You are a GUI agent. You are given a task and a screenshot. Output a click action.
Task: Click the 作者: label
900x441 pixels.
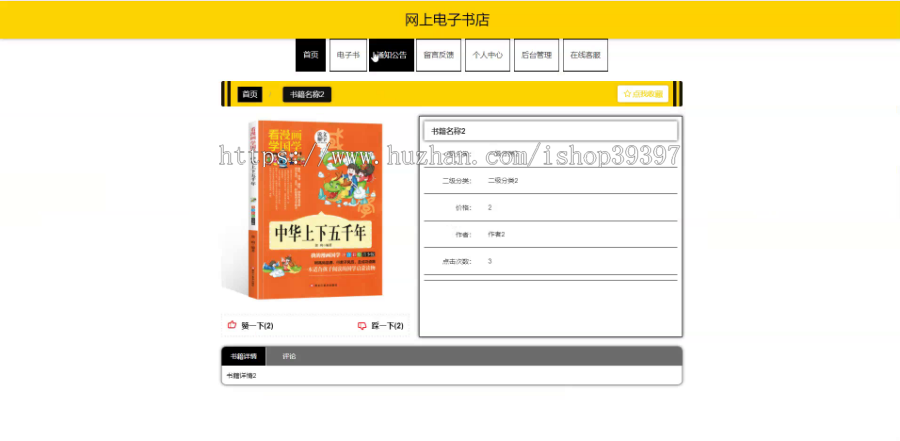coord(463,234)
